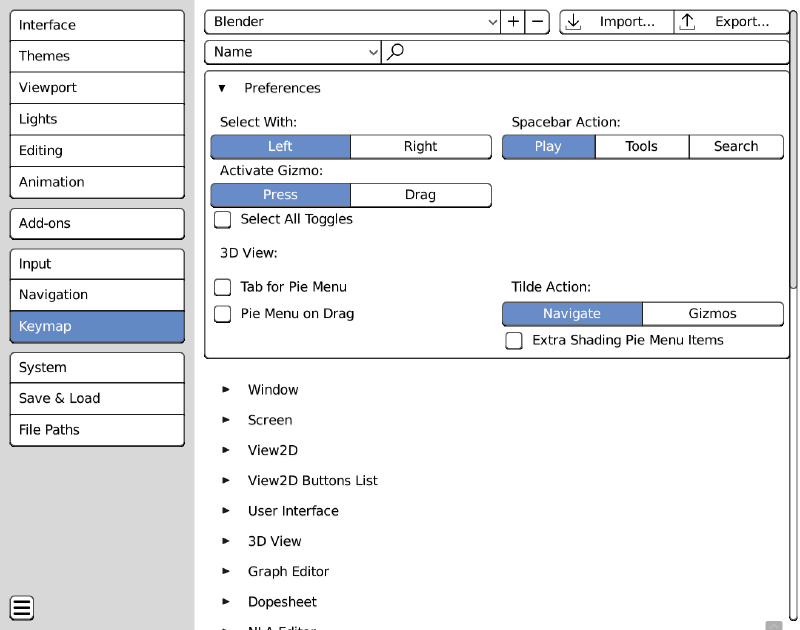Enable the Select All Toggles checkbox
The image size is (800, 630).
(x=223, y=219)
